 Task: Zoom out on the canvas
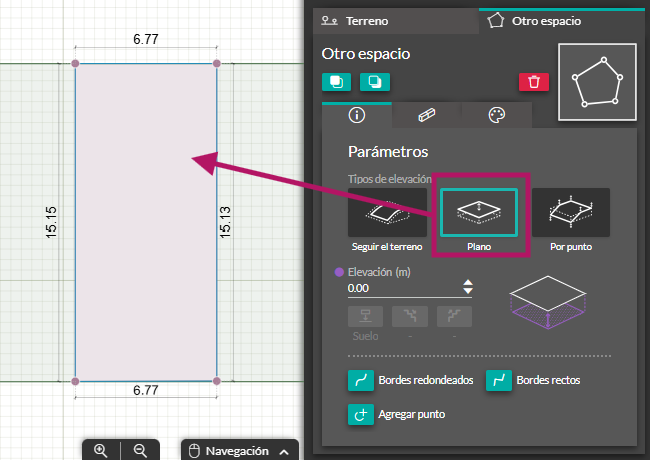pyautogui.click(x=140, y=450)
